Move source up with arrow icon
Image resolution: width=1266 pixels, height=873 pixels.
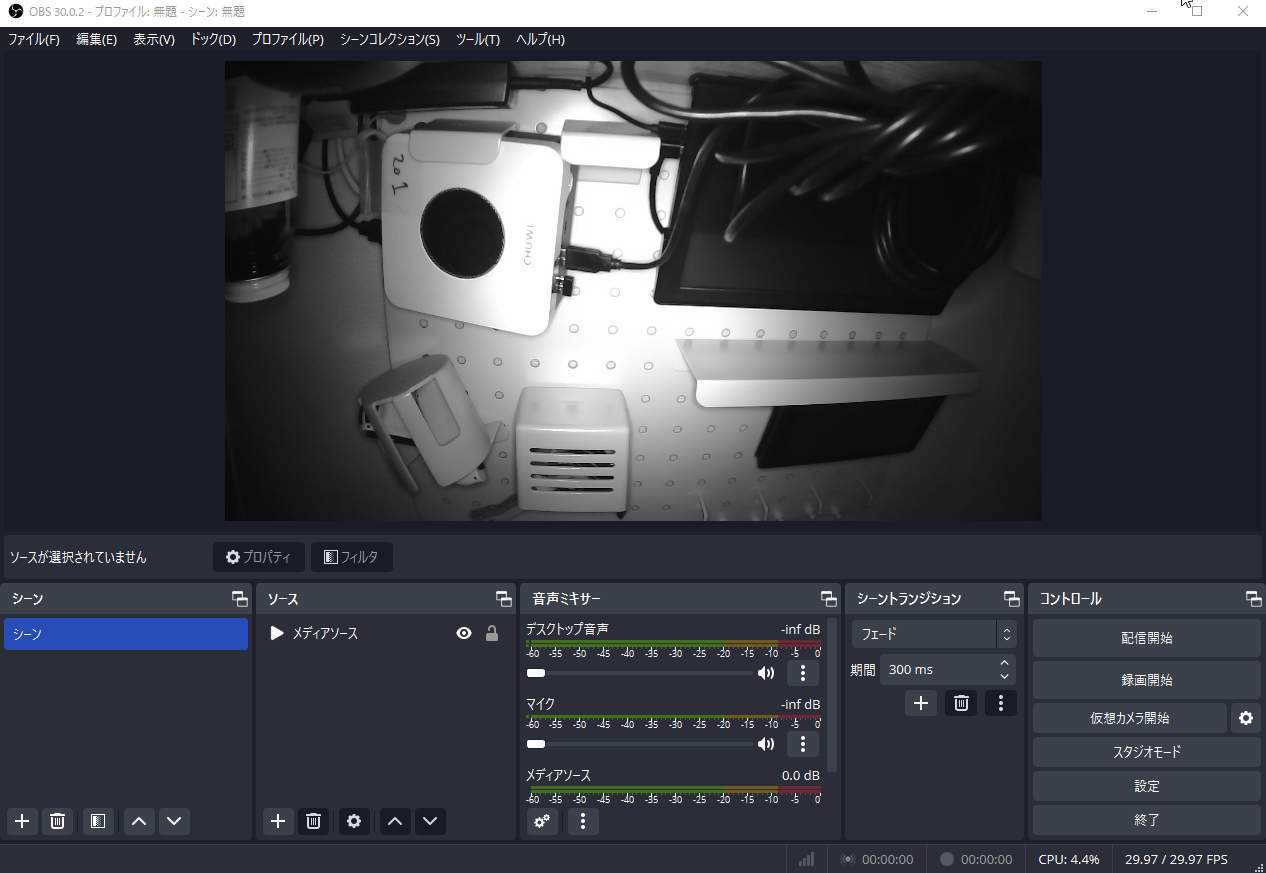pyautogui.click(x=395, y=821)
